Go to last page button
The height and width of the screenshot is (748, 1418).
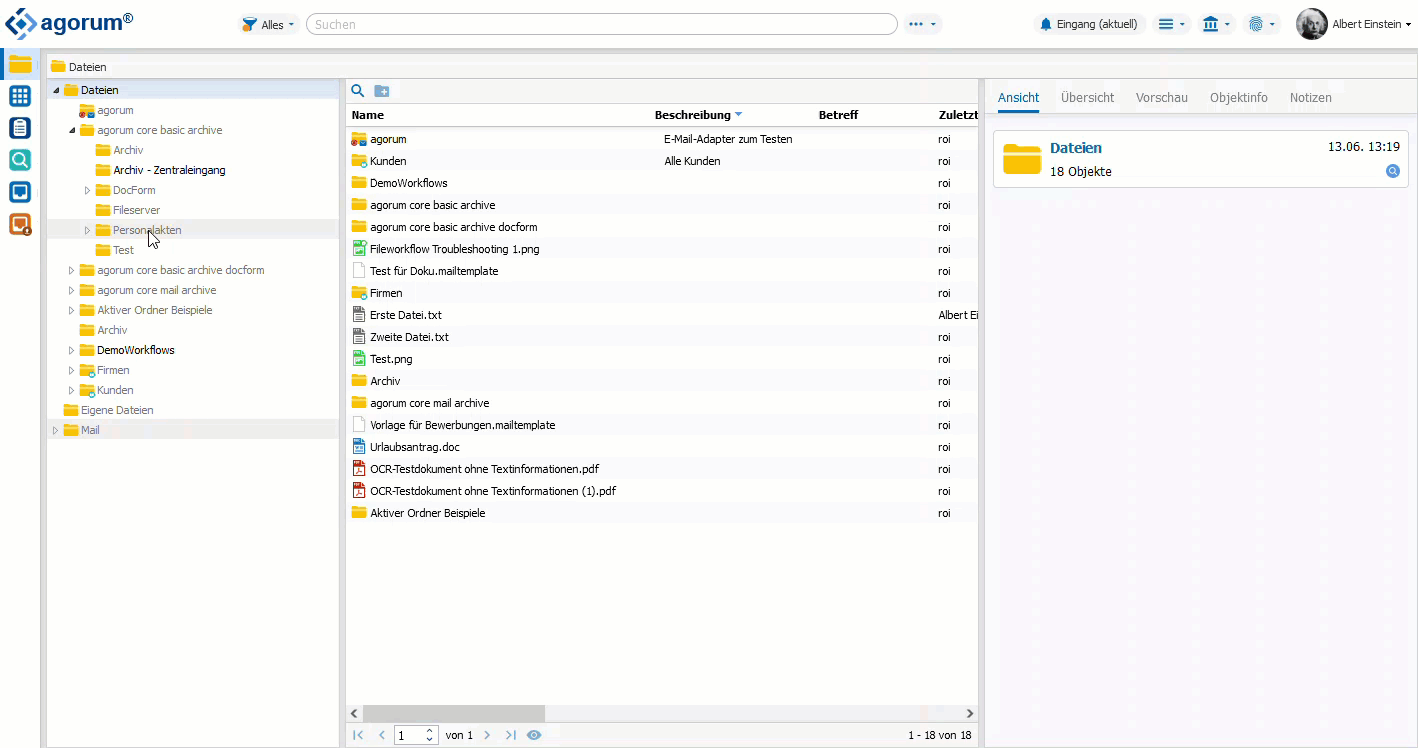pyautogui.click(x=511, y=735)
